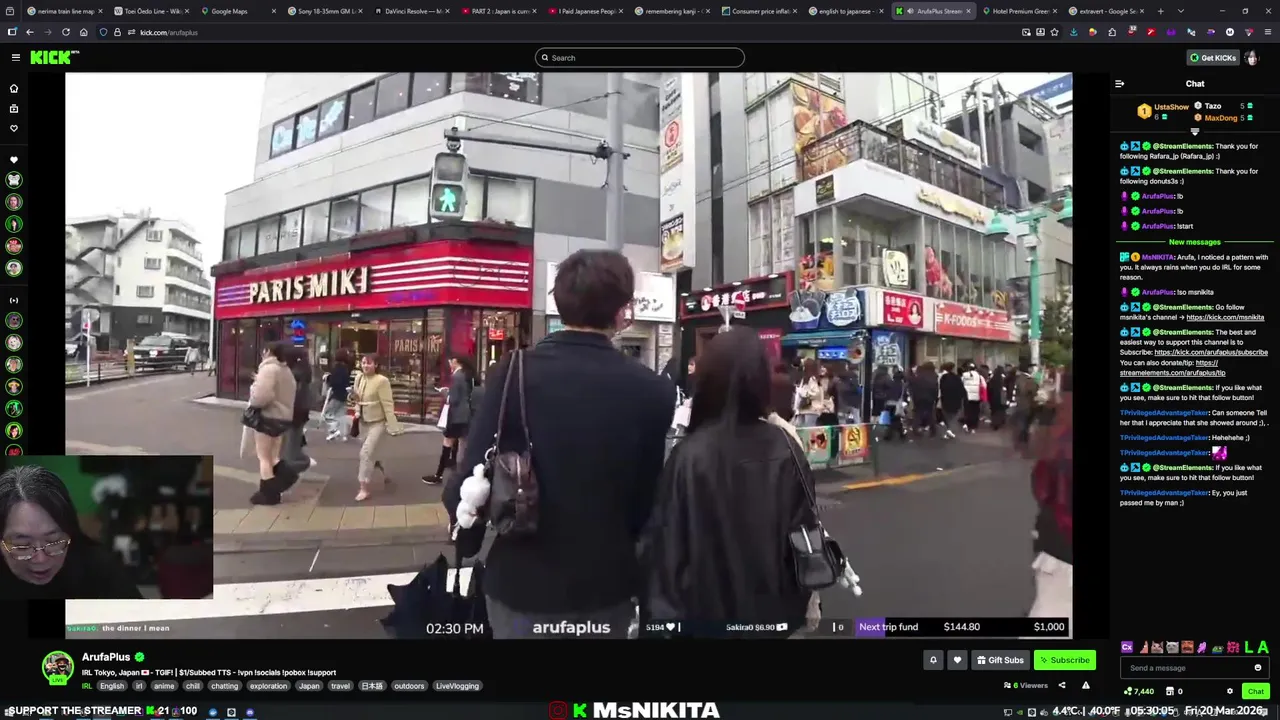
Task: Send message with the Chat button
Action: tap(1256, 691)
